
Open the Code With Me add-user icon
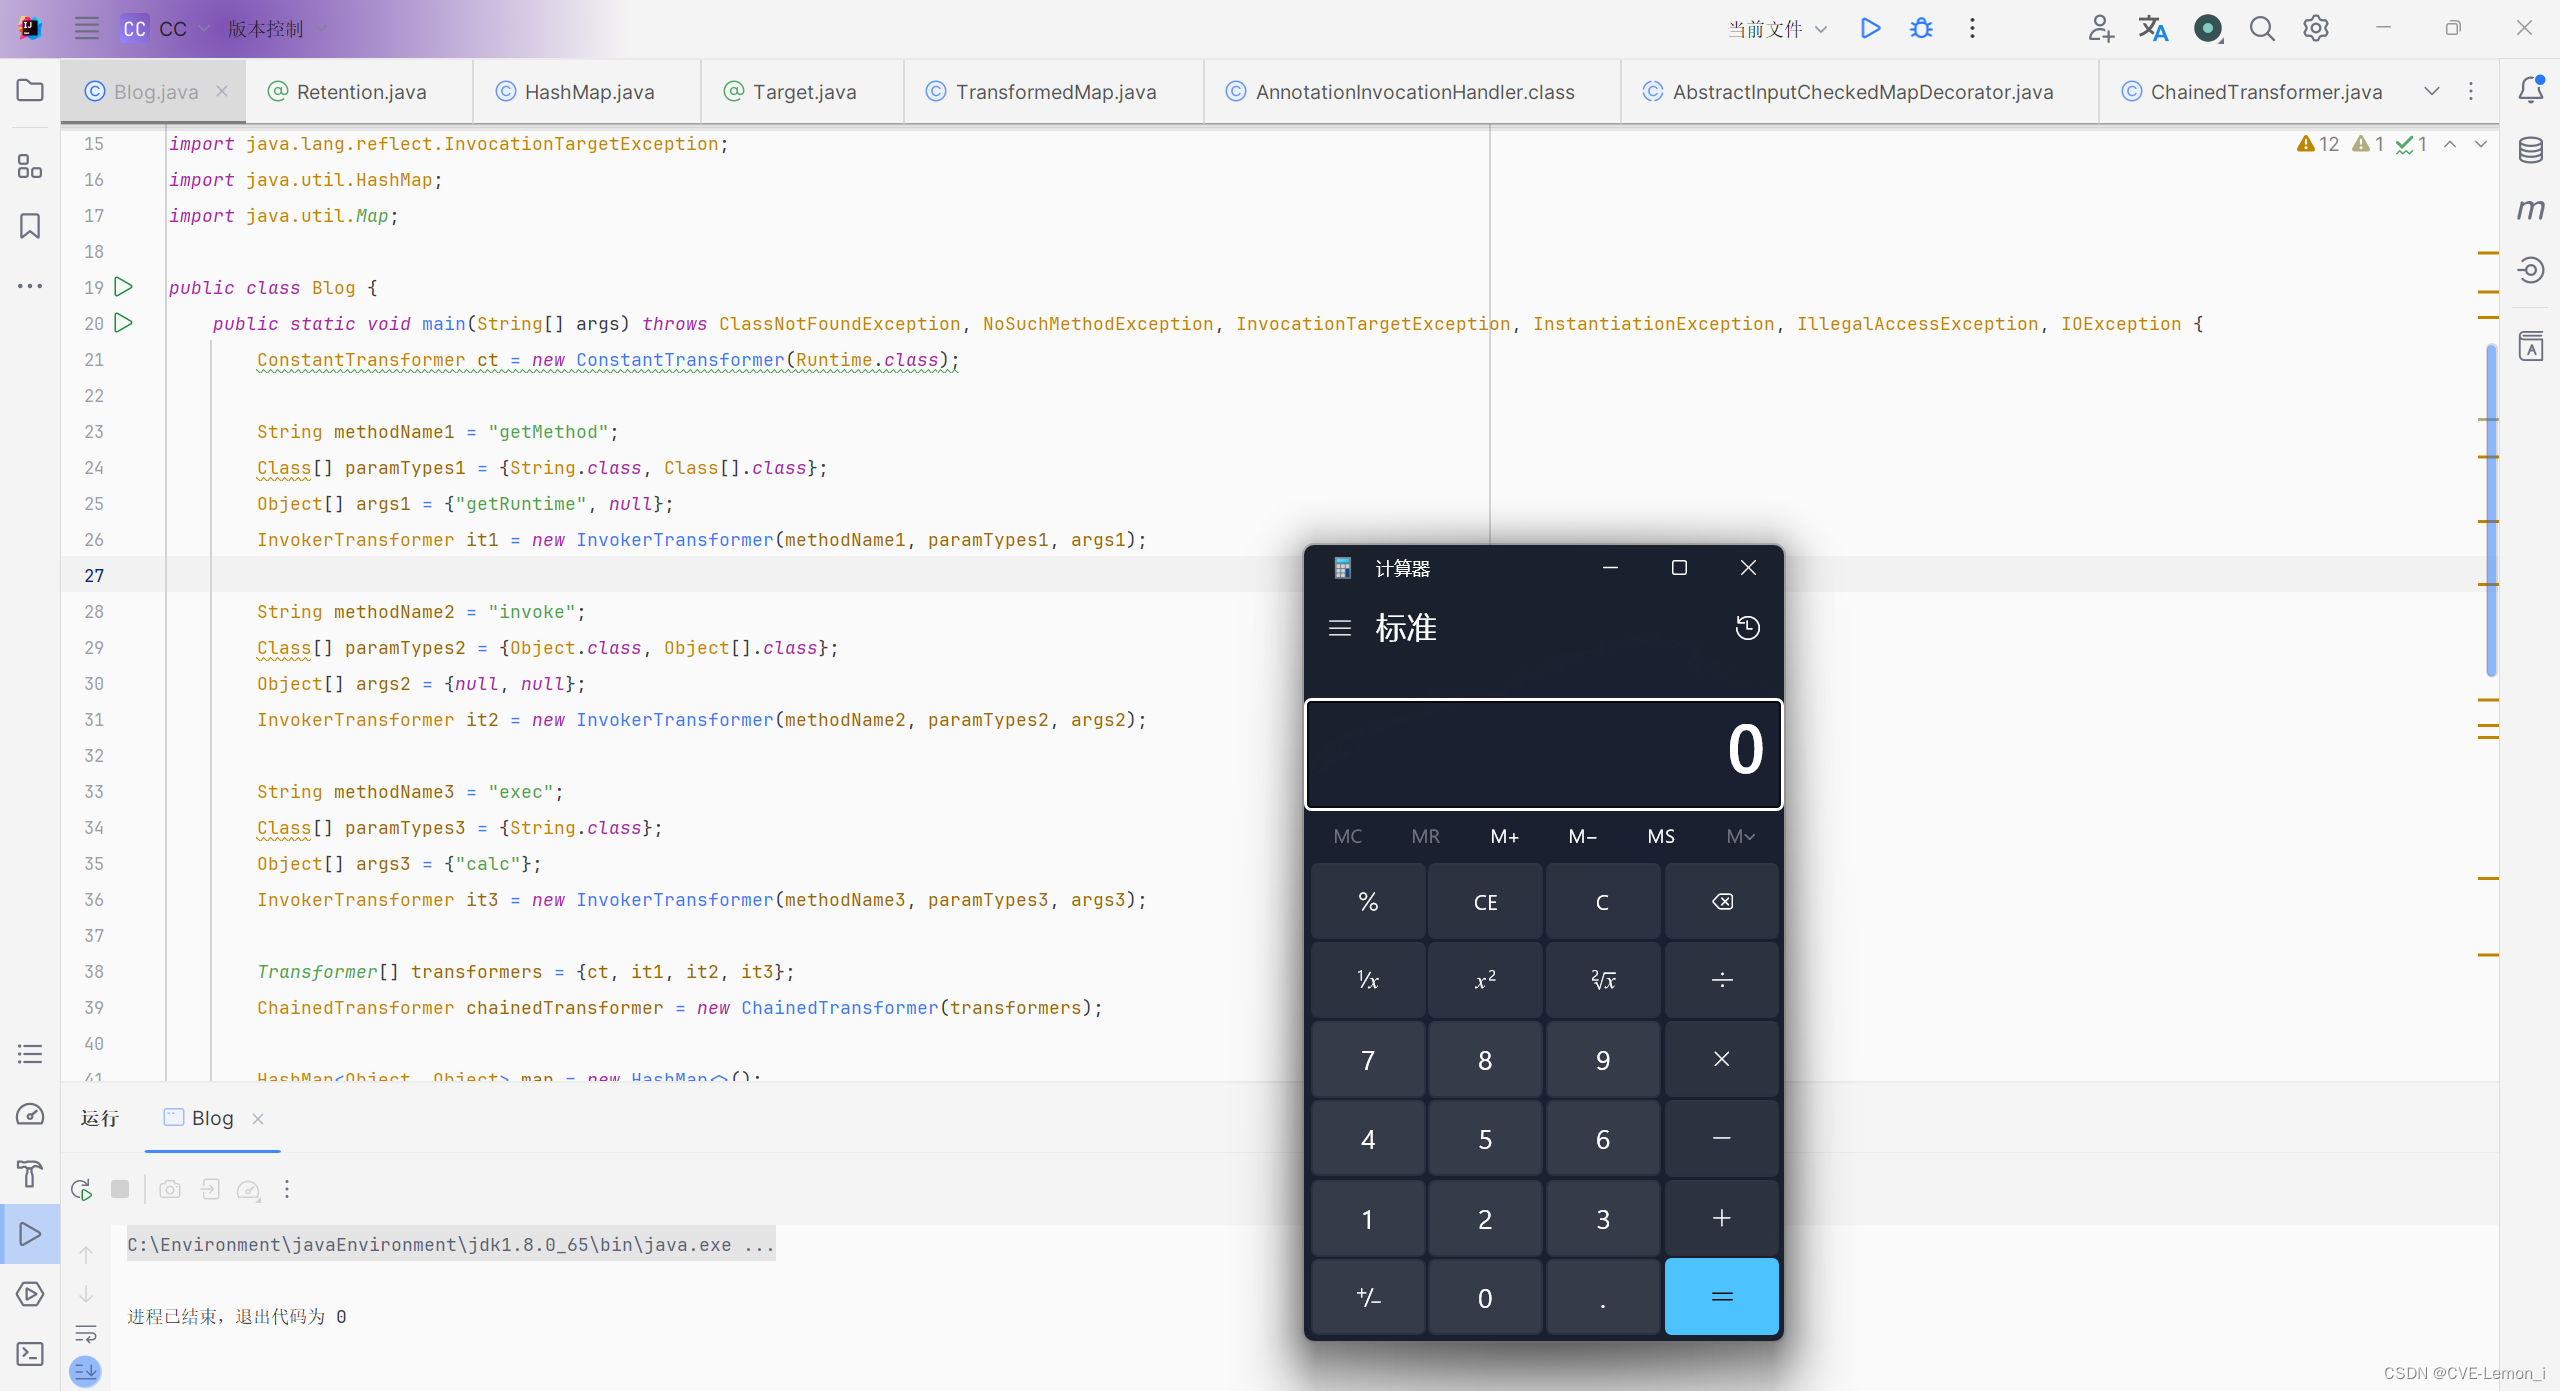point(2101,28)
